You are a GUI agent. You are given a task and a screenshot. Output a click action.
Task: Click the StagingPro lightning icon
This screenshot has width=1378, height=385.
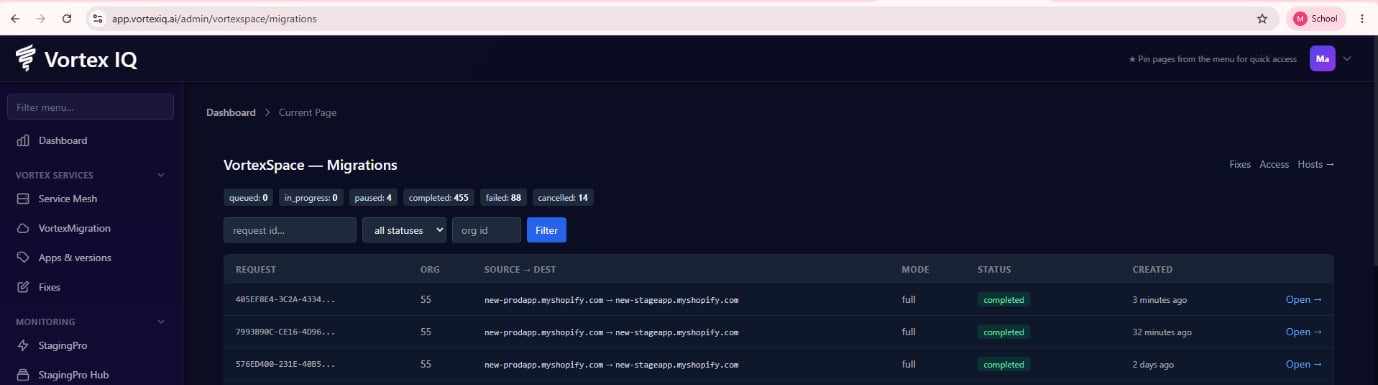[23, 346]
